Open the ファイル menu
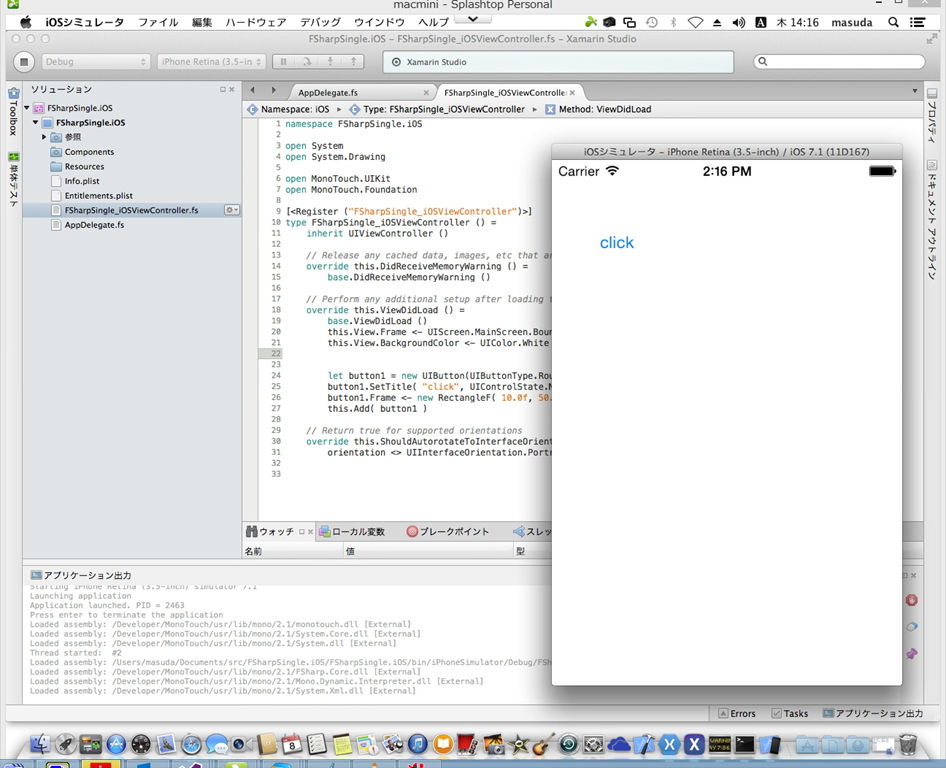 [158, 22]
